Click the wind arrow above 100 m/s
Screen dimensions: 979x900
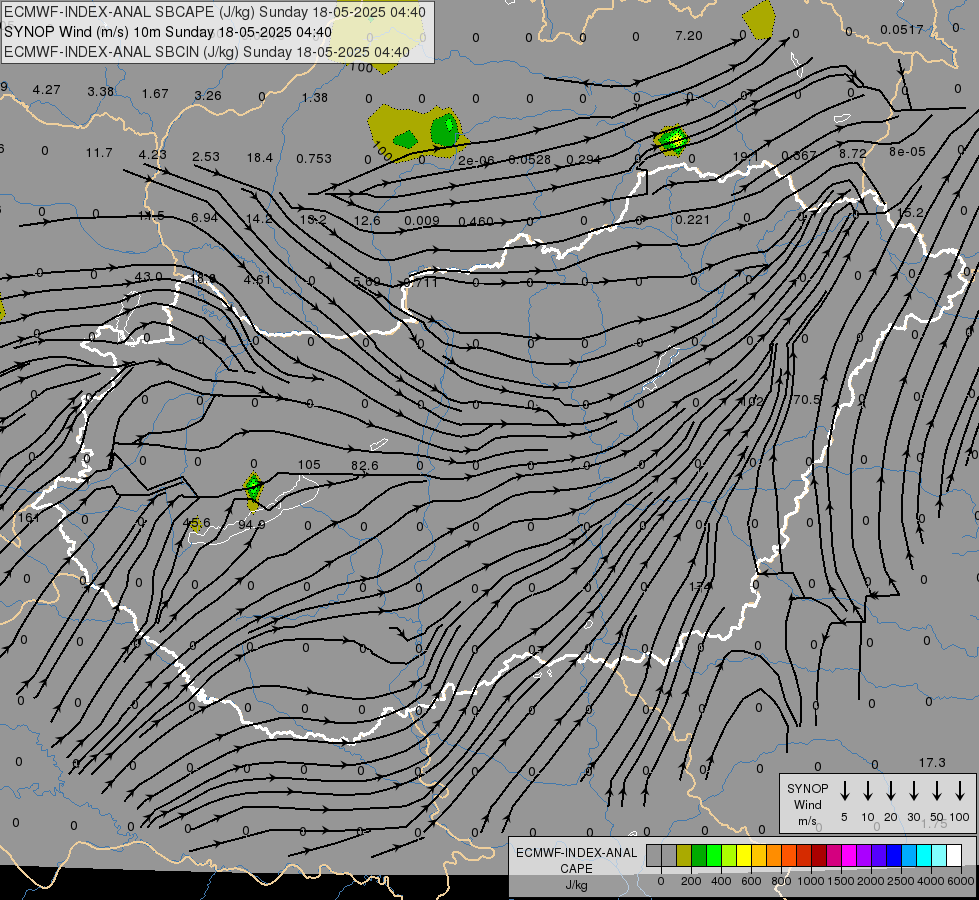[960, 791]
